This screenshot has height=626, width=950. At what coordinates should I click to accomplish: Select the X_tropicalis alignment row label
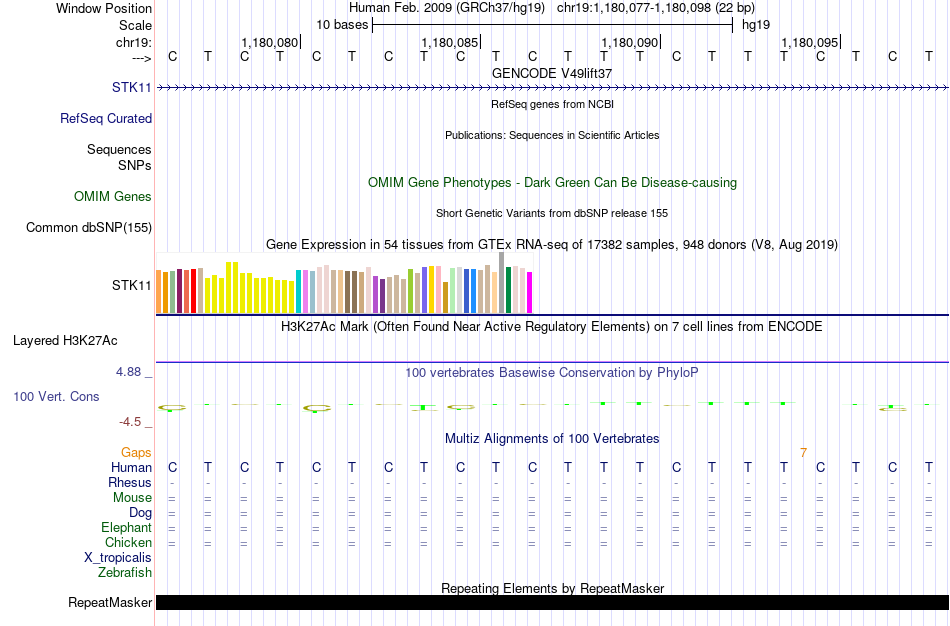pos(118,558)
